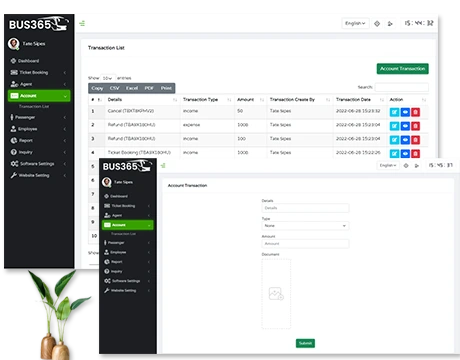Image resolution: width=460 pixels, height=360 pixels.
Task: Click logout icon in back window header
Action: [x=390, y=23]
